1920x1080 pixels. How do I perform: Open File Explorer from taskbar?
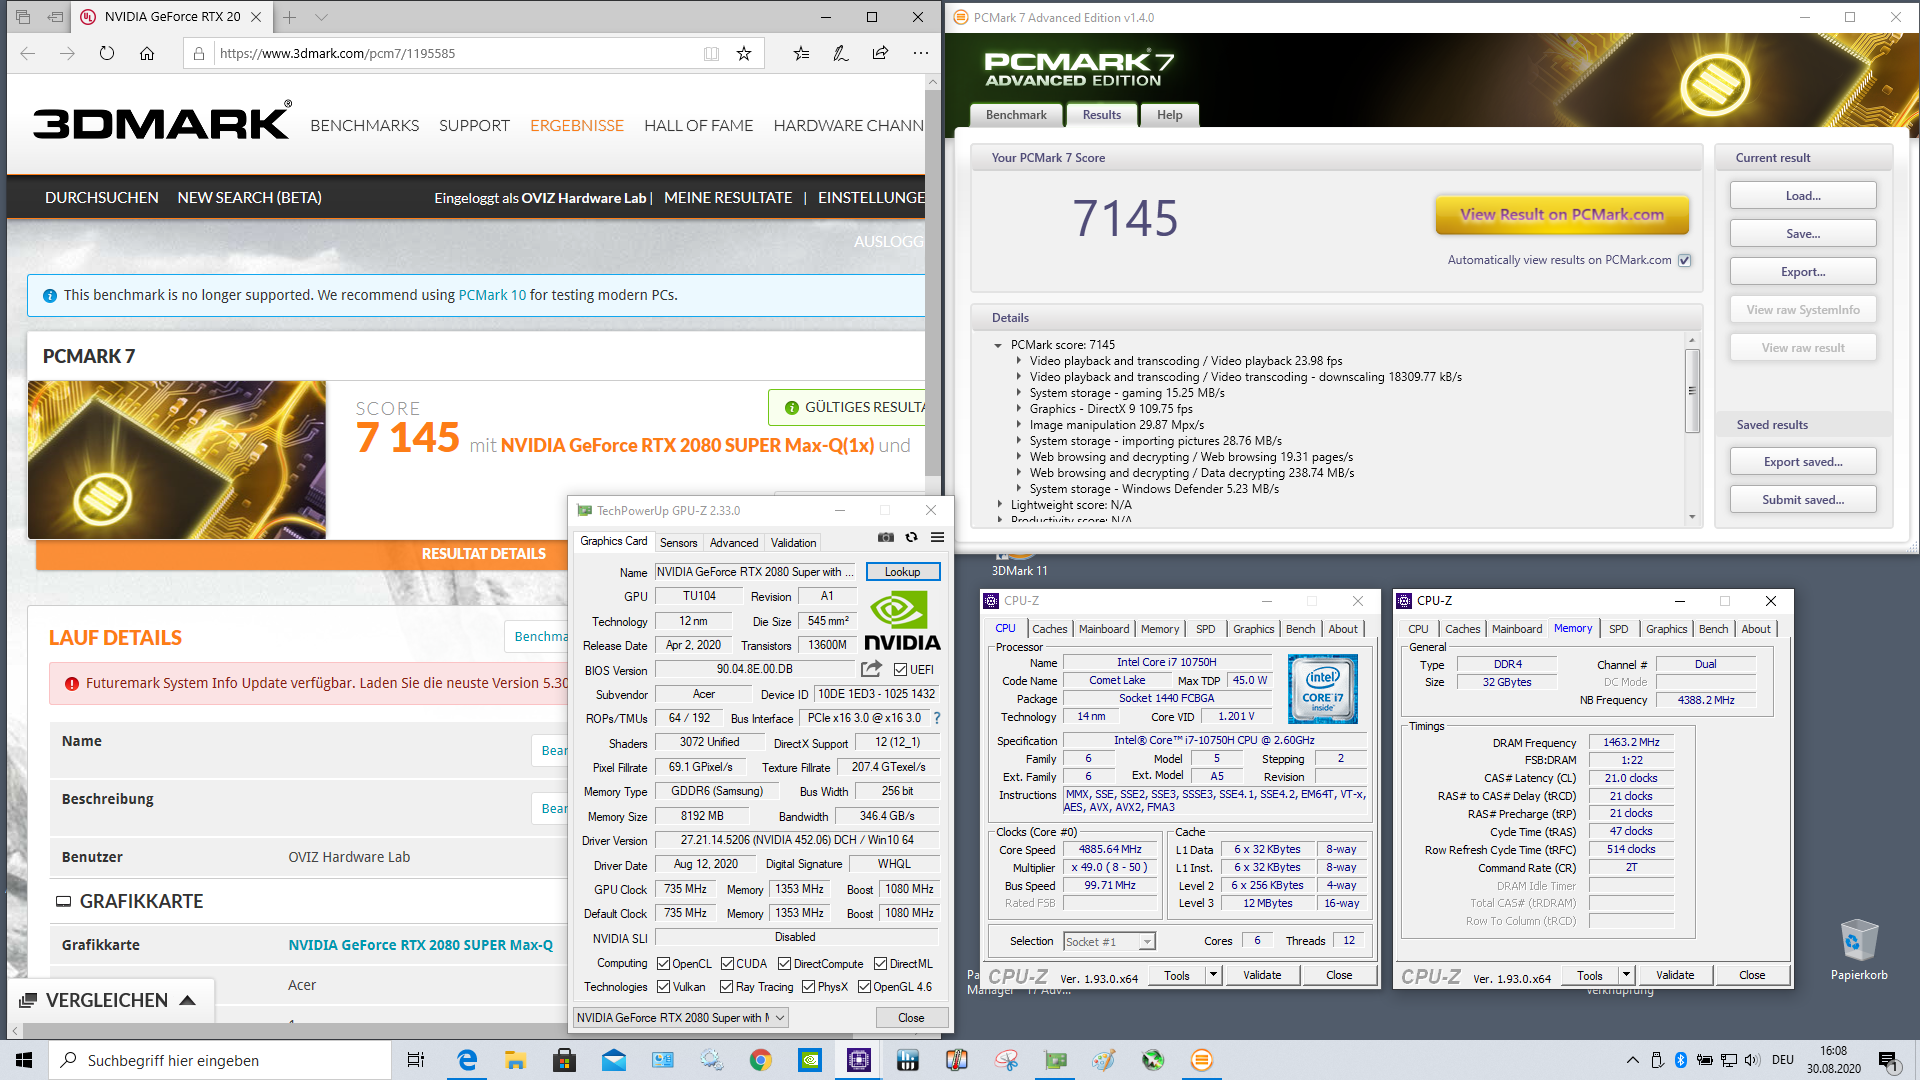(x=515, y=1060)
